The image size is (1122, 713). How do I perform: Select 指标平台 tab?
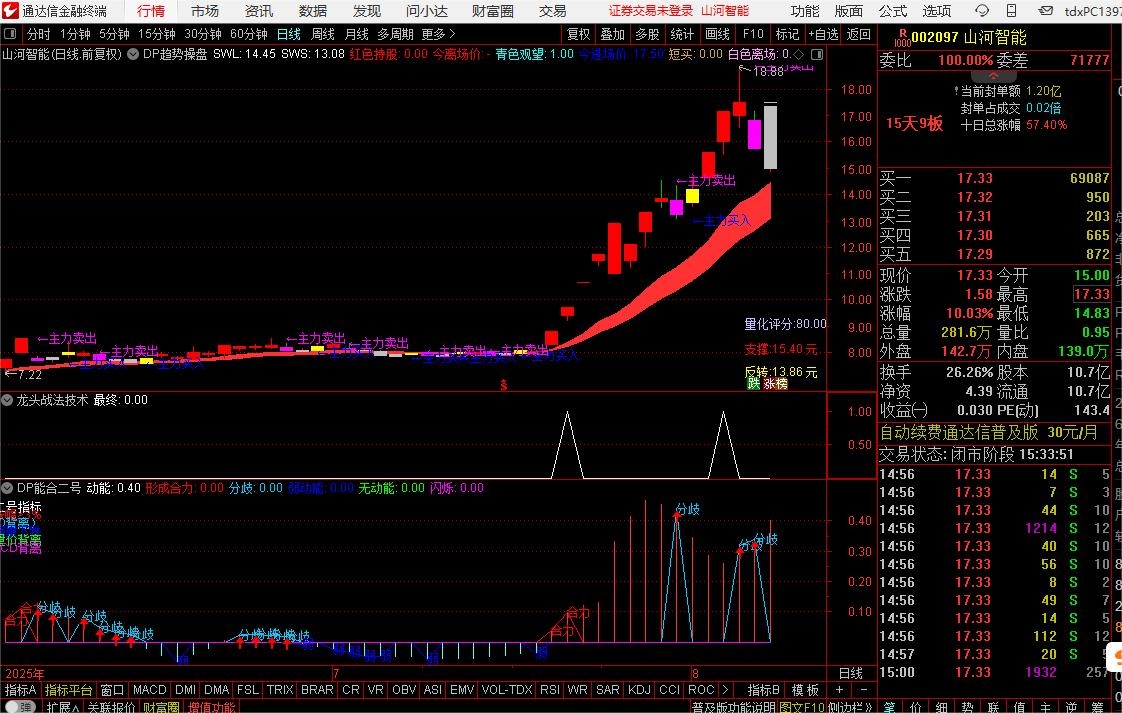pyautogui.click(x=69, y=690)
